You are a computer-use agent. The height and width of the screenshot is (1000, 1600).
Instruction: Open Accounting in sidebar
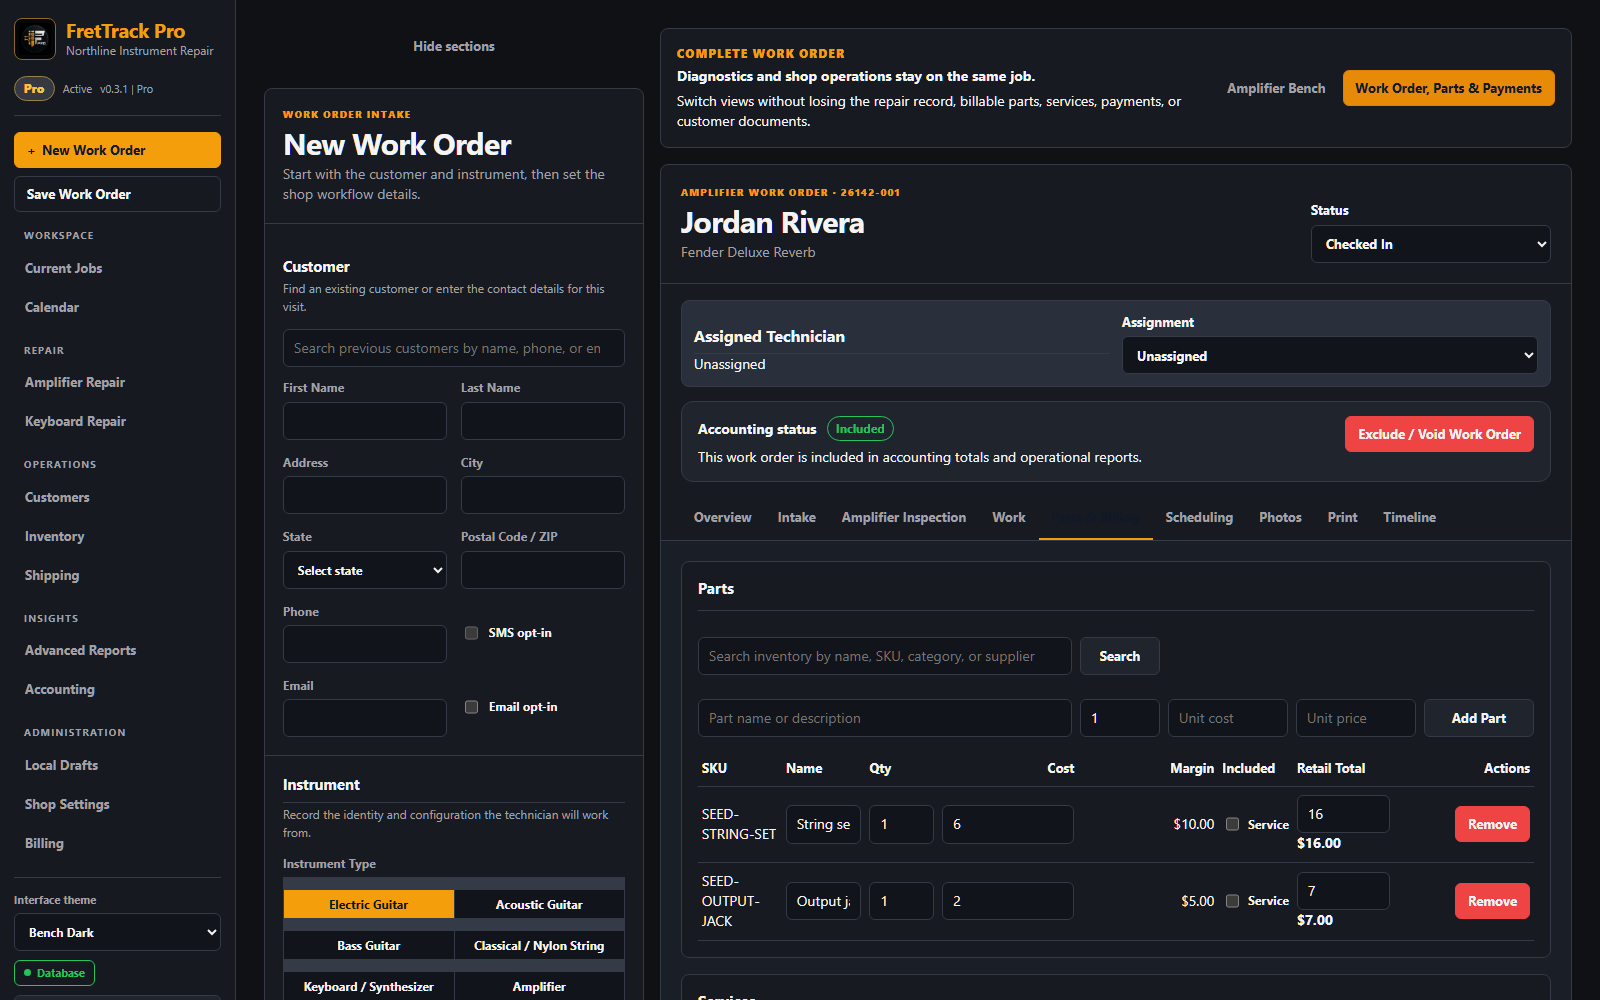pyautogui.click(x=60, y=689)
